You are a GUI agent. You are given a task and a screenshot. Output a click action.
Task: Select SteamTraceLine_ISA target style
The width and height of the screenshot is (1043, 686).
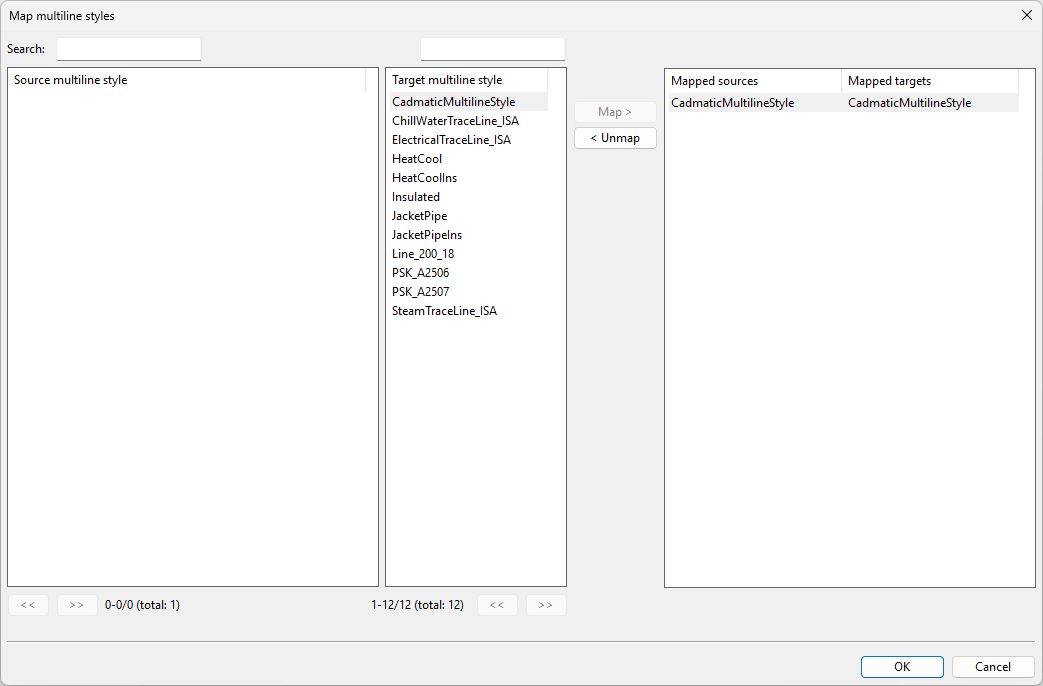[444, 311]
